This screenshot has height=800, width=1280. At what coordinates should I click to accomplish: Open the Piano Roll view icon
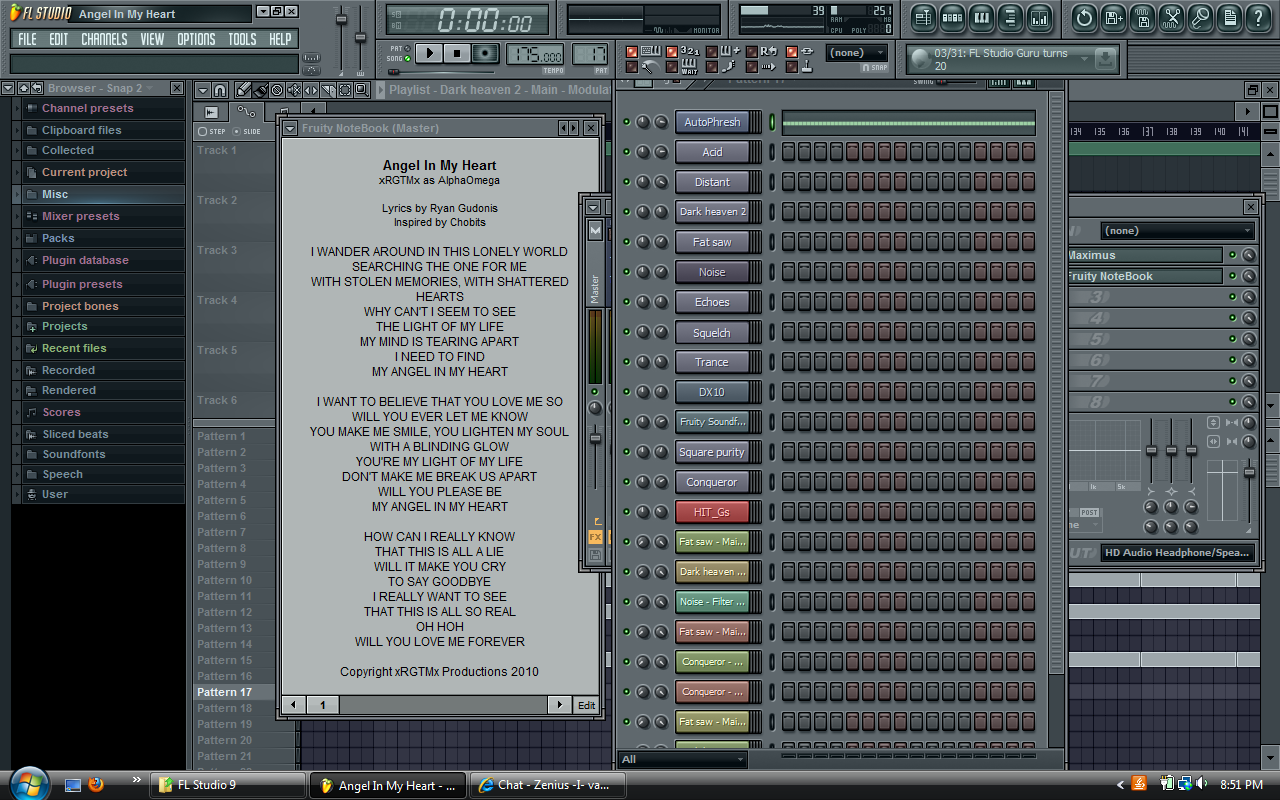tap(981, 17)
